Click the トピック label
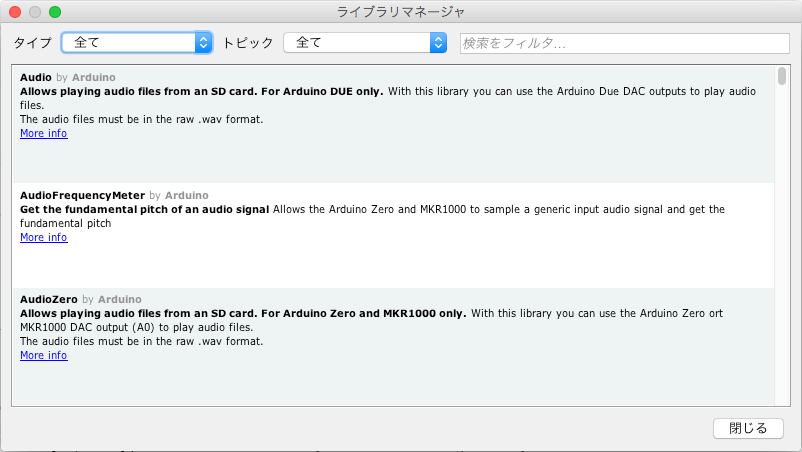This screenshot has width=802, height=452. (248, 43)
